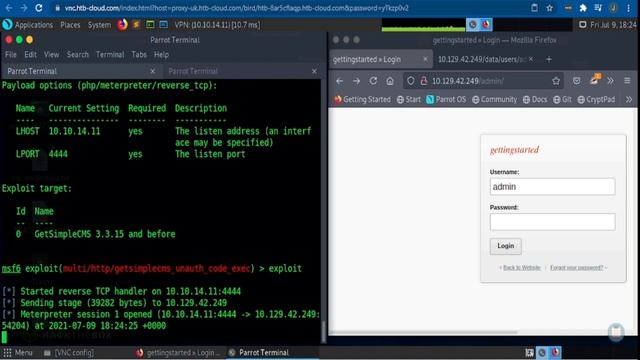The width and height of the screenshot is (640, 360).
Task: Open Places menu in top panel
Action: [70, 25]
